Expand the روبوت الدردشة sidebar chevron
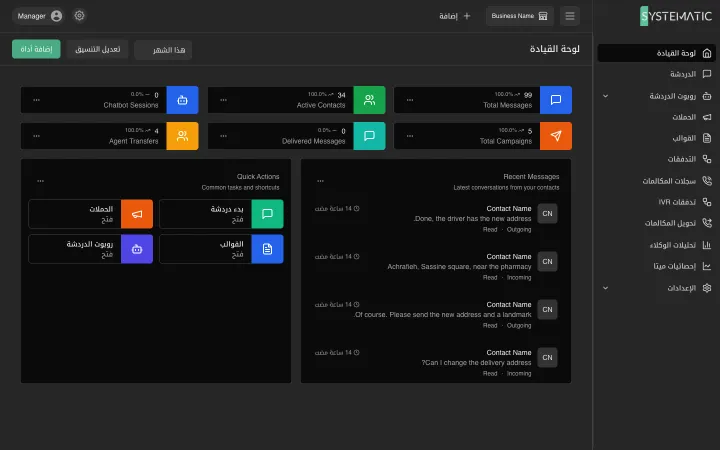The width and height of the screenshot is (720, 450). point(605,96)
